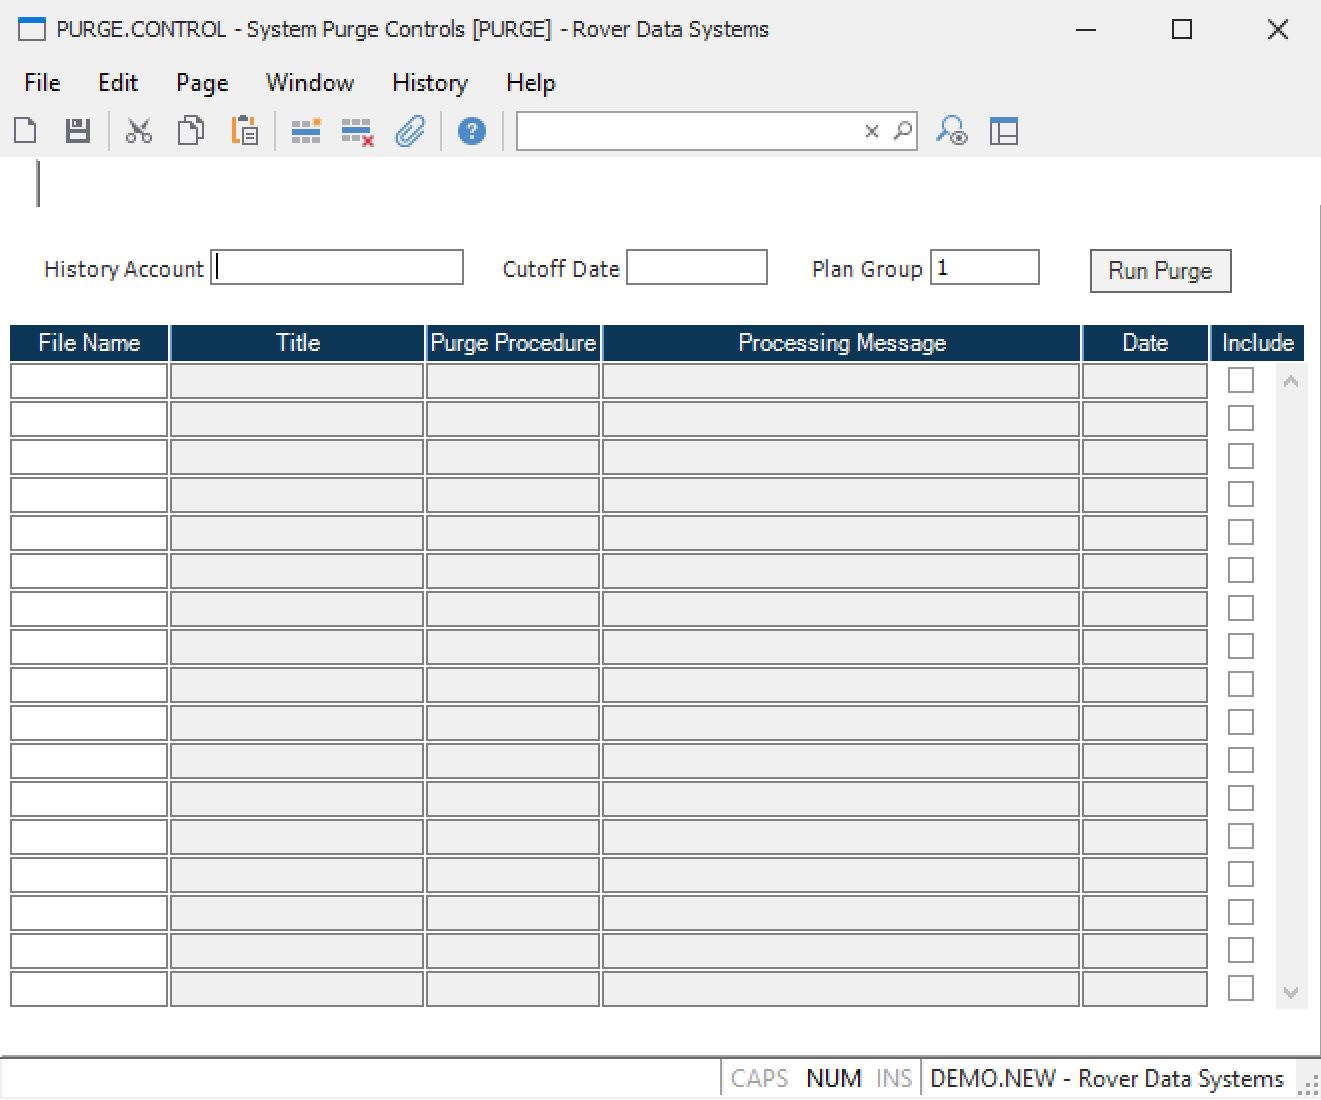This screenshot has width=1321, height=1100.
Task: Clear the search box with the X
Action: [872, 131]
